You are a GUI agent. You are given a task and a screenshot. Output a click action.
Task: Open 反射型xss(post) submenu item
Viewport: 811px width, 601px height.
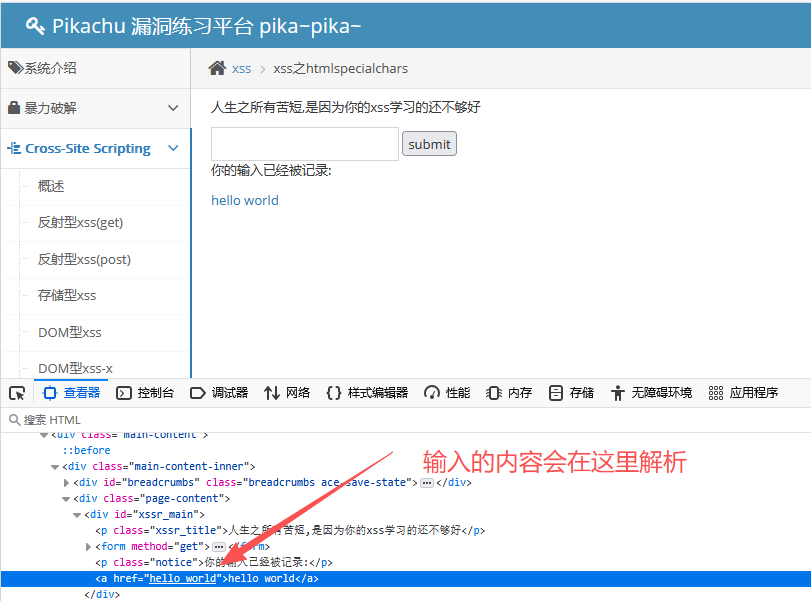pos(84,259)
